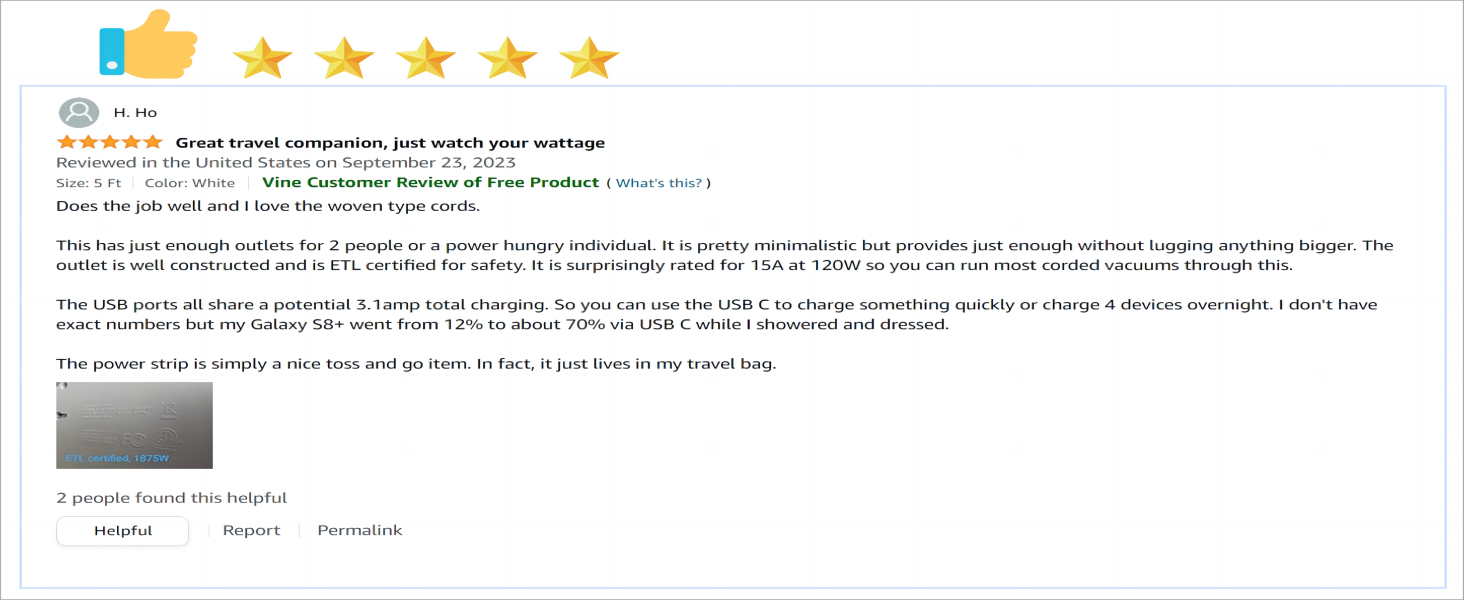1464x600 pixels.
Task: Click "Vine Customer Review of Free Product"
Action: 430,182
